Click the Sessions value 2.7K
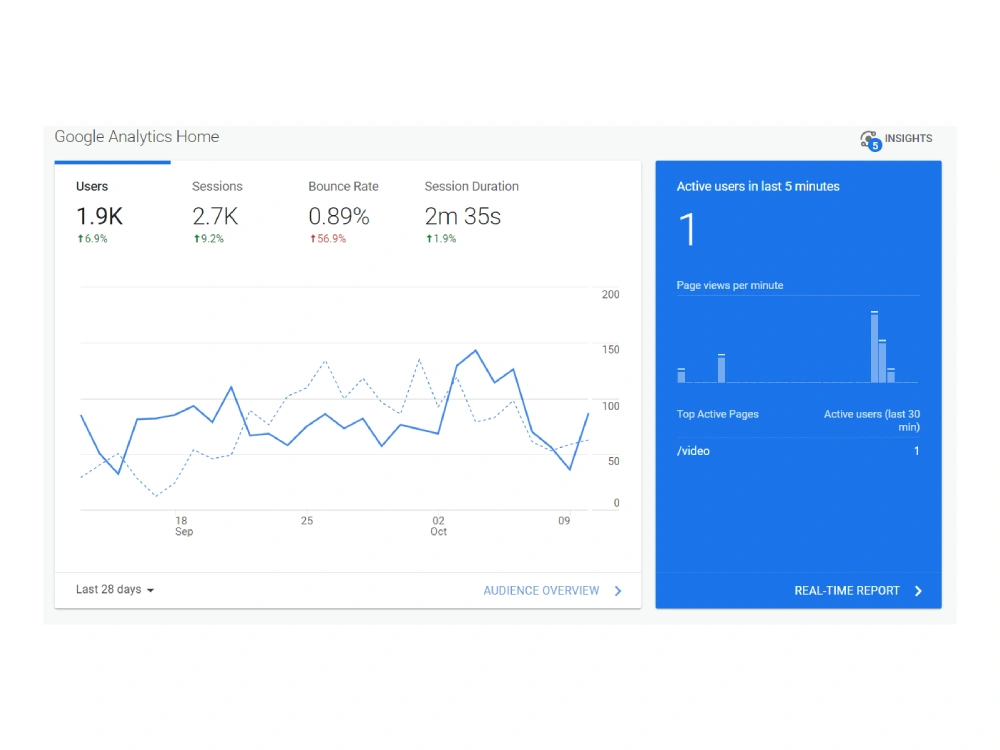This screenshot has height=750, width=1000. 216,217
